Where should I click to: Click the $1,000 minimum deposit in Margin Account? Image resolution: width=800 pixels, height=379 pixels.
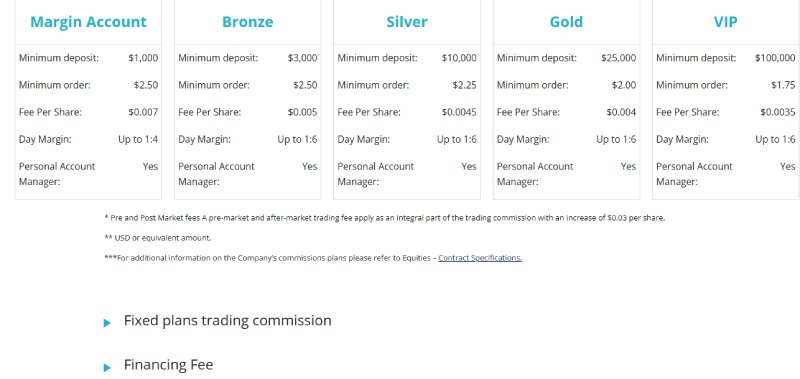pyautogui.click(x=143, y=58)
